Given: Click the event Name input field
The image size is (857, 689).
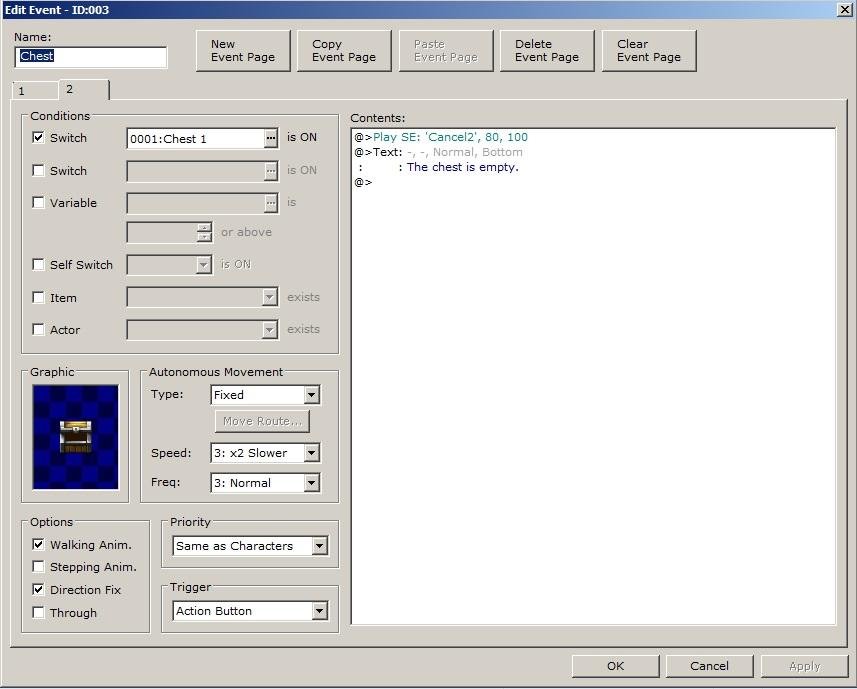Looking at the screenshot, I should [91, 56].
